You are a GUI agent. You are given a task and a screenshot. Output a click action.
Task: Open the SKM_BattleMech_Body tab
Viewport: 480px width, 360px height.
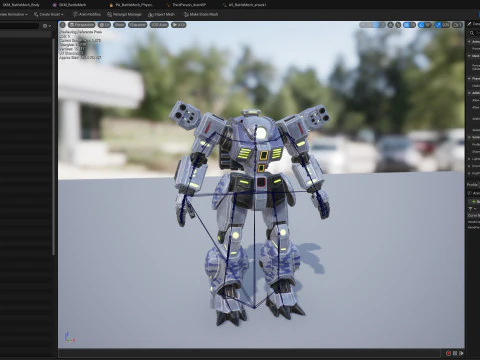(21, 5)
